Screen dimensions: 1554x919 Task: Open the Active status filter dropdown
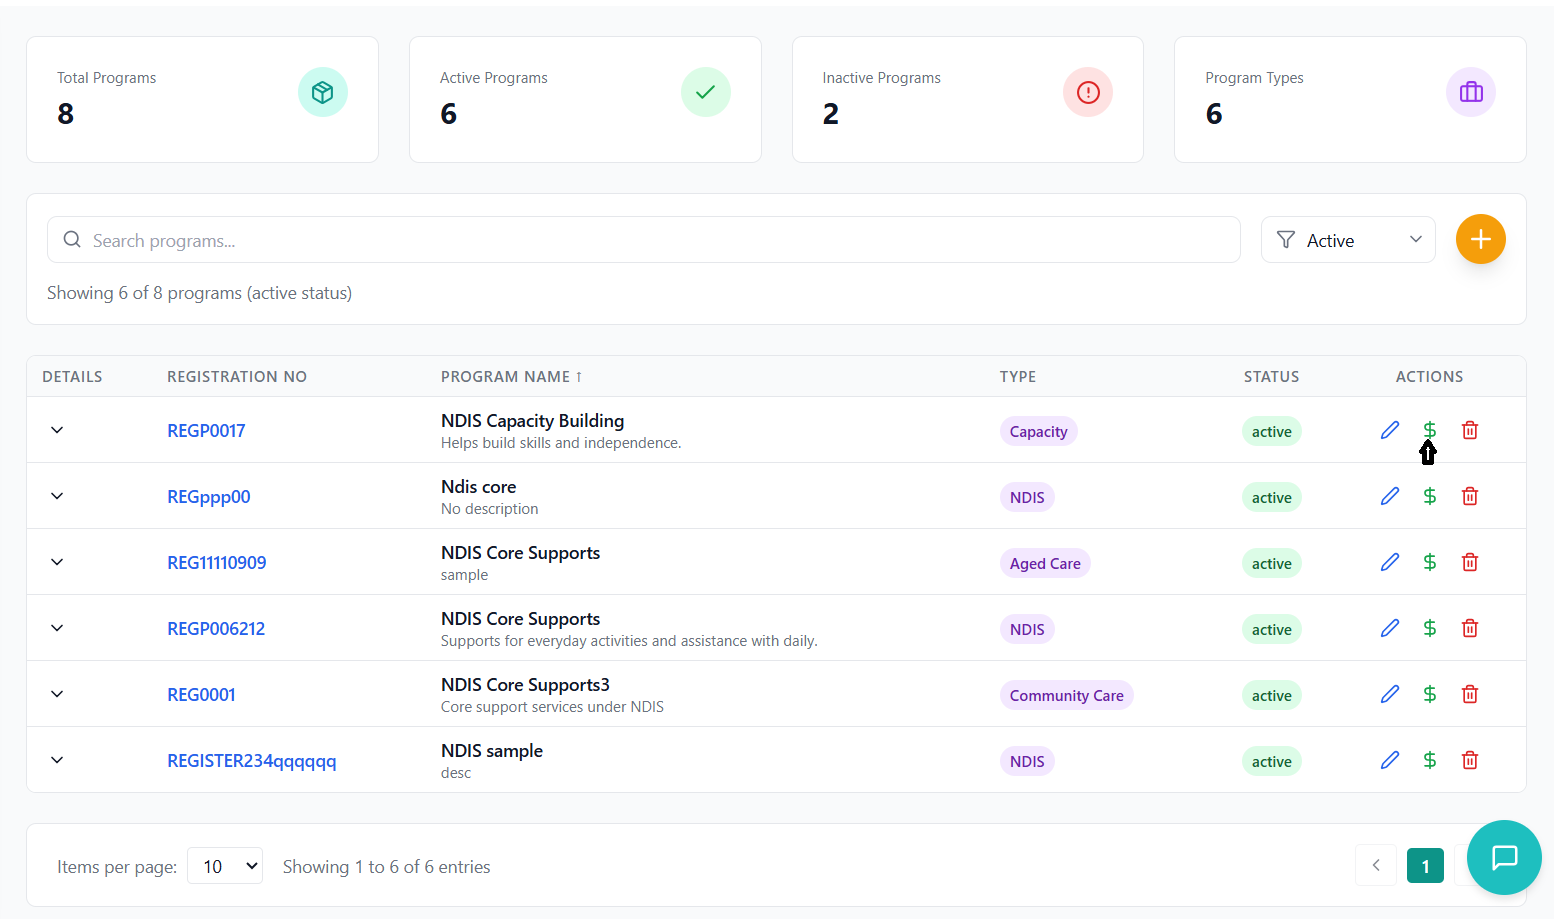1348,240
